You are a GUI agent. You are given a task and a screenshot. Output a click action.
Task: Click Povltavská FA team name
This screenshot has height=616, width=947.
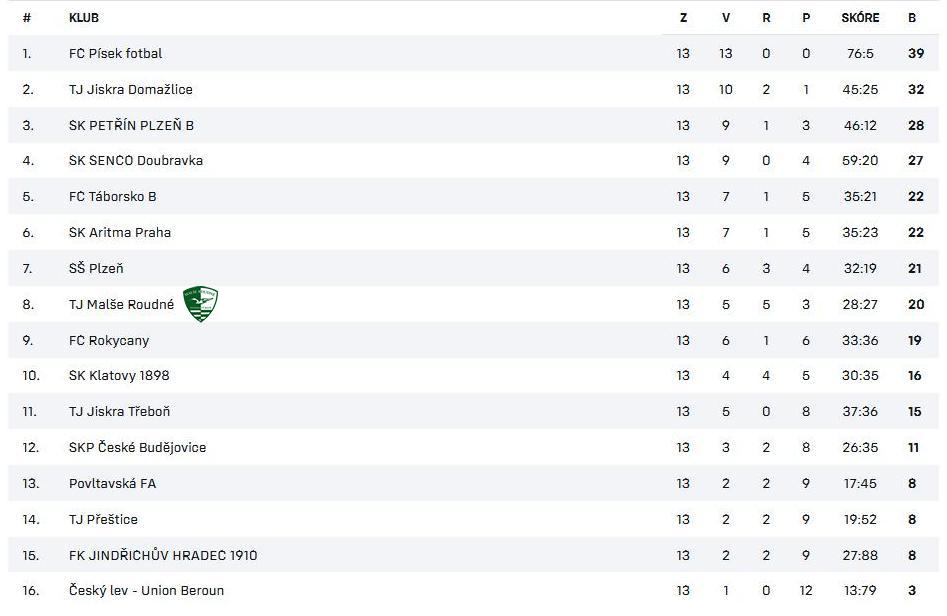tap(112, 483)
